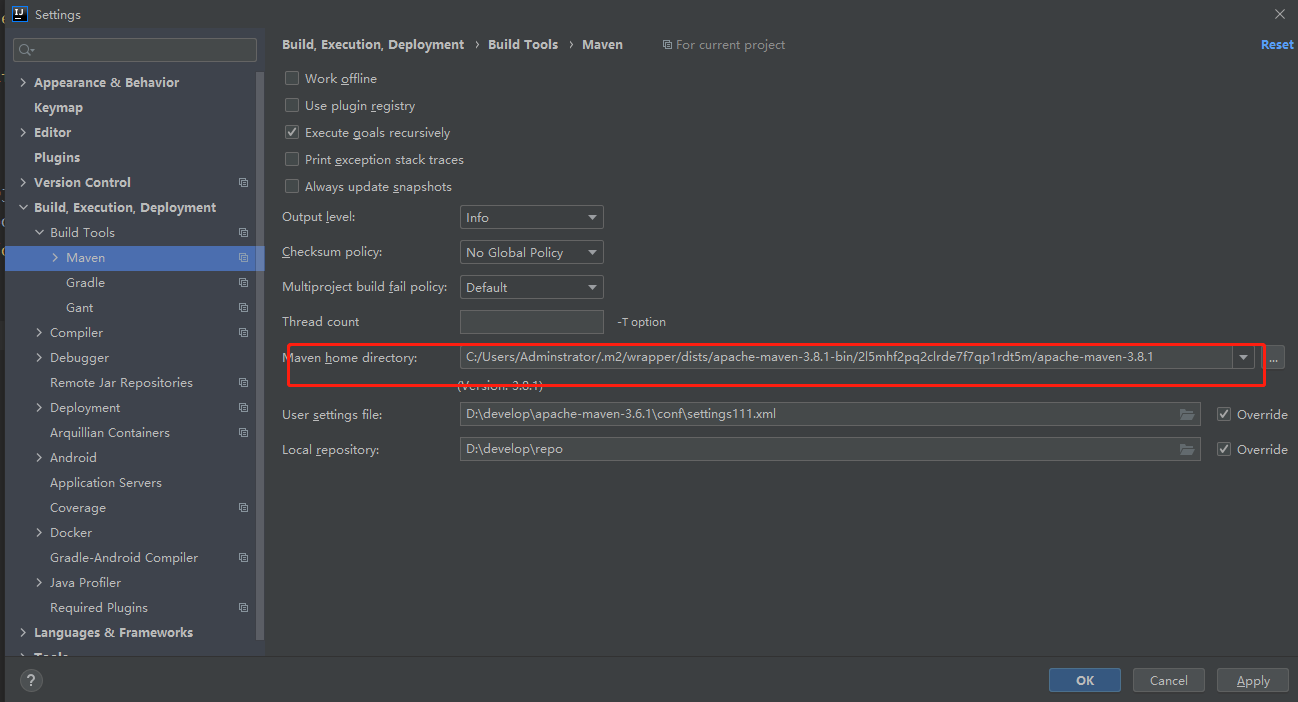Screen dimensions: 1298x702
Task: Enable Print exception stack traces
Action: 291,159
